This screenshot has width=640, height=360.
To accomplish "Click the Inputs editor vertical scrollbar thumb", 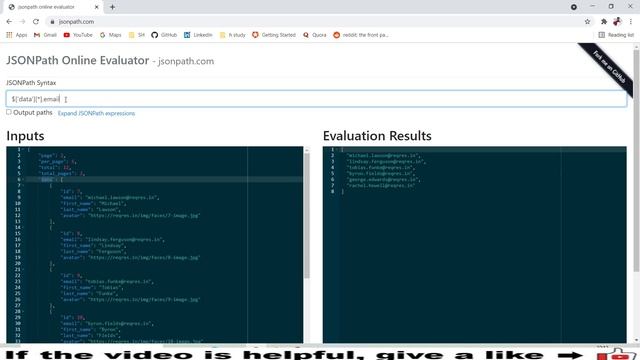I will [x=307, y=215].
